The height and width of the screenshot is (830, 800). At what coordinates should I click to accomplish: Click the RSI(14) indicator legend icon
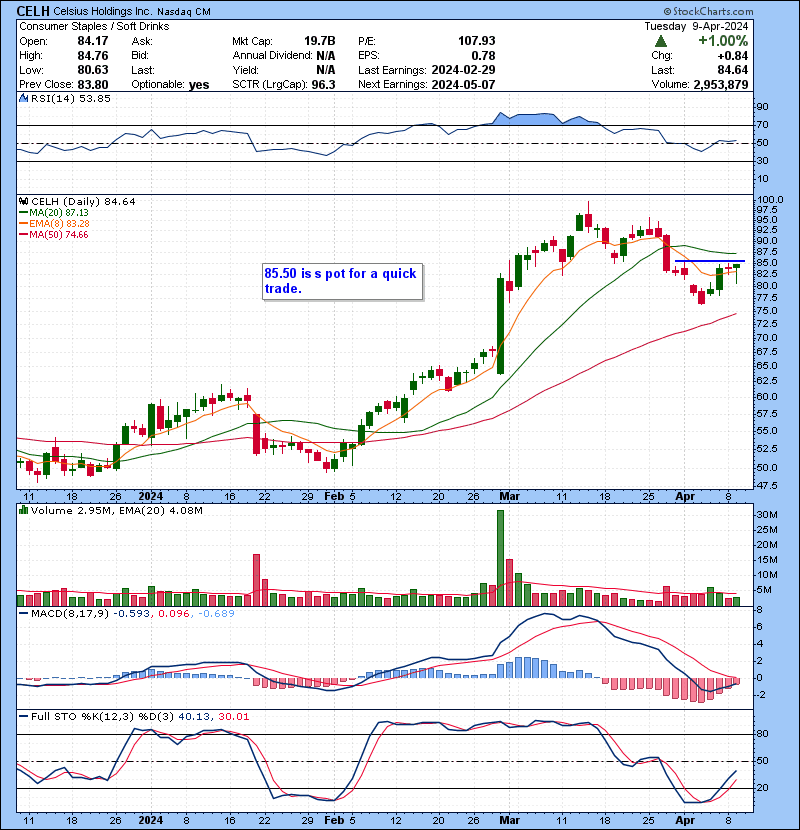23,98
